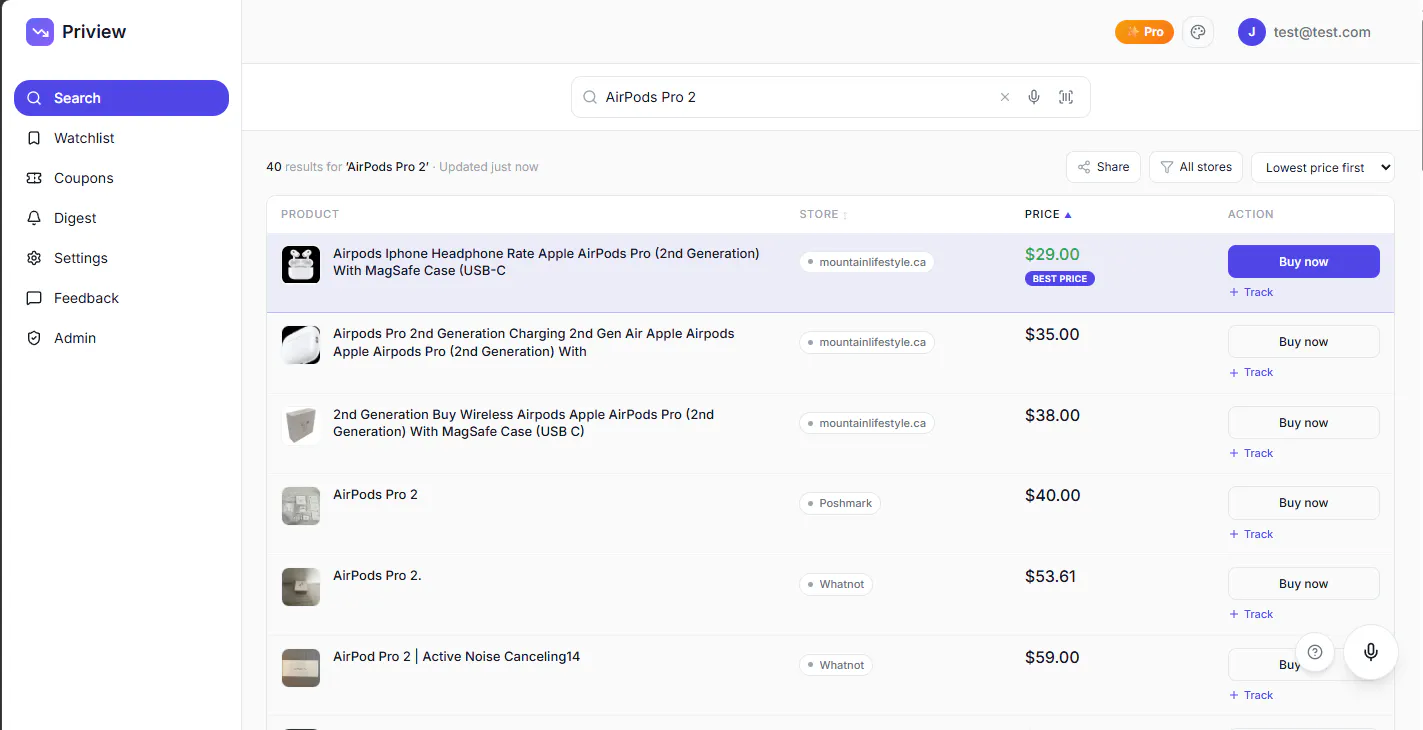
Task: Click the mountainlifestyle.ca store tag on $29.00 row
Action: pyautogui.click(x=866, y=262)
